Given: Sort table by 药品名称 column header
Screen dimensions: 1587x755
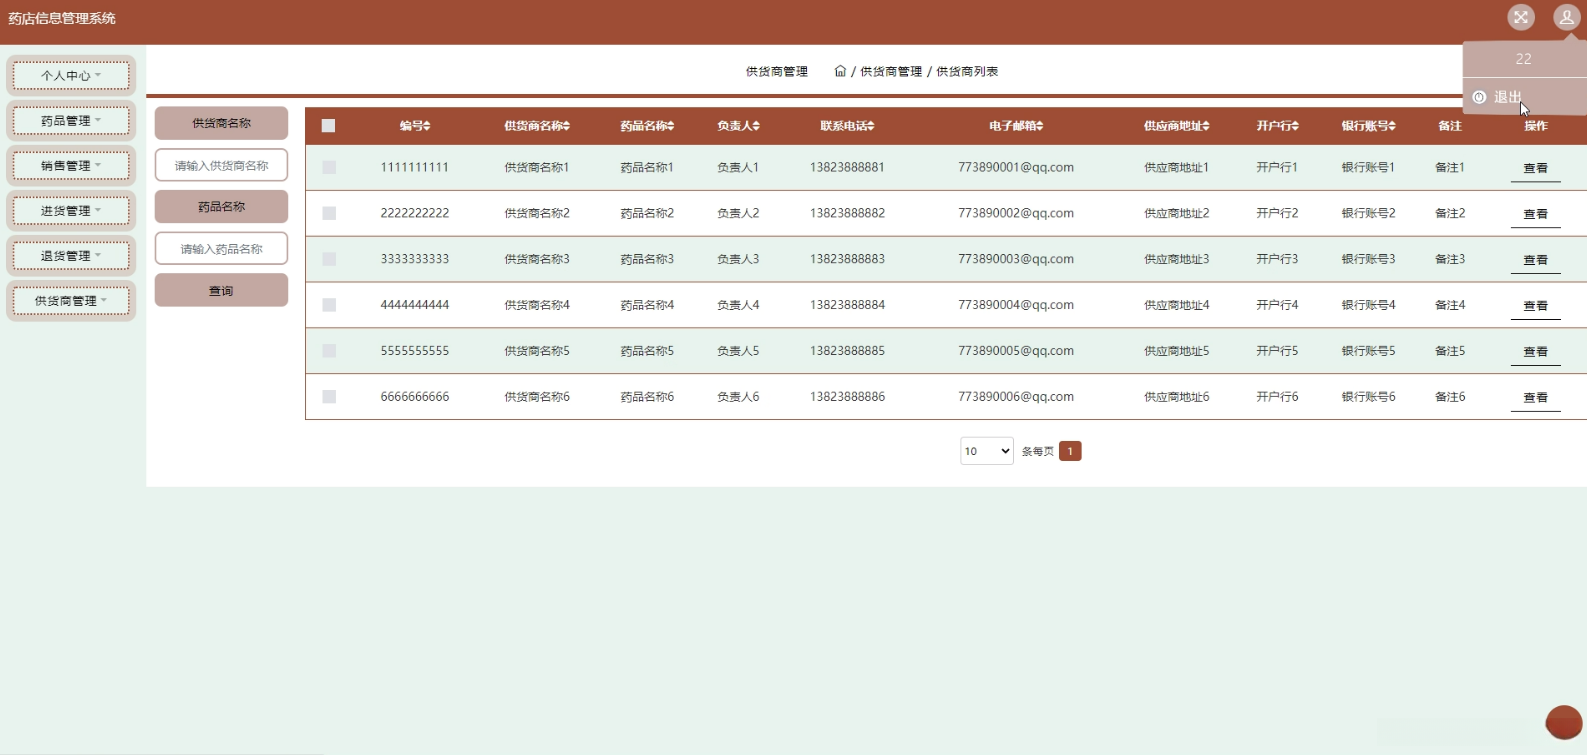Looking at the screenshot, I should coord(647,126).
